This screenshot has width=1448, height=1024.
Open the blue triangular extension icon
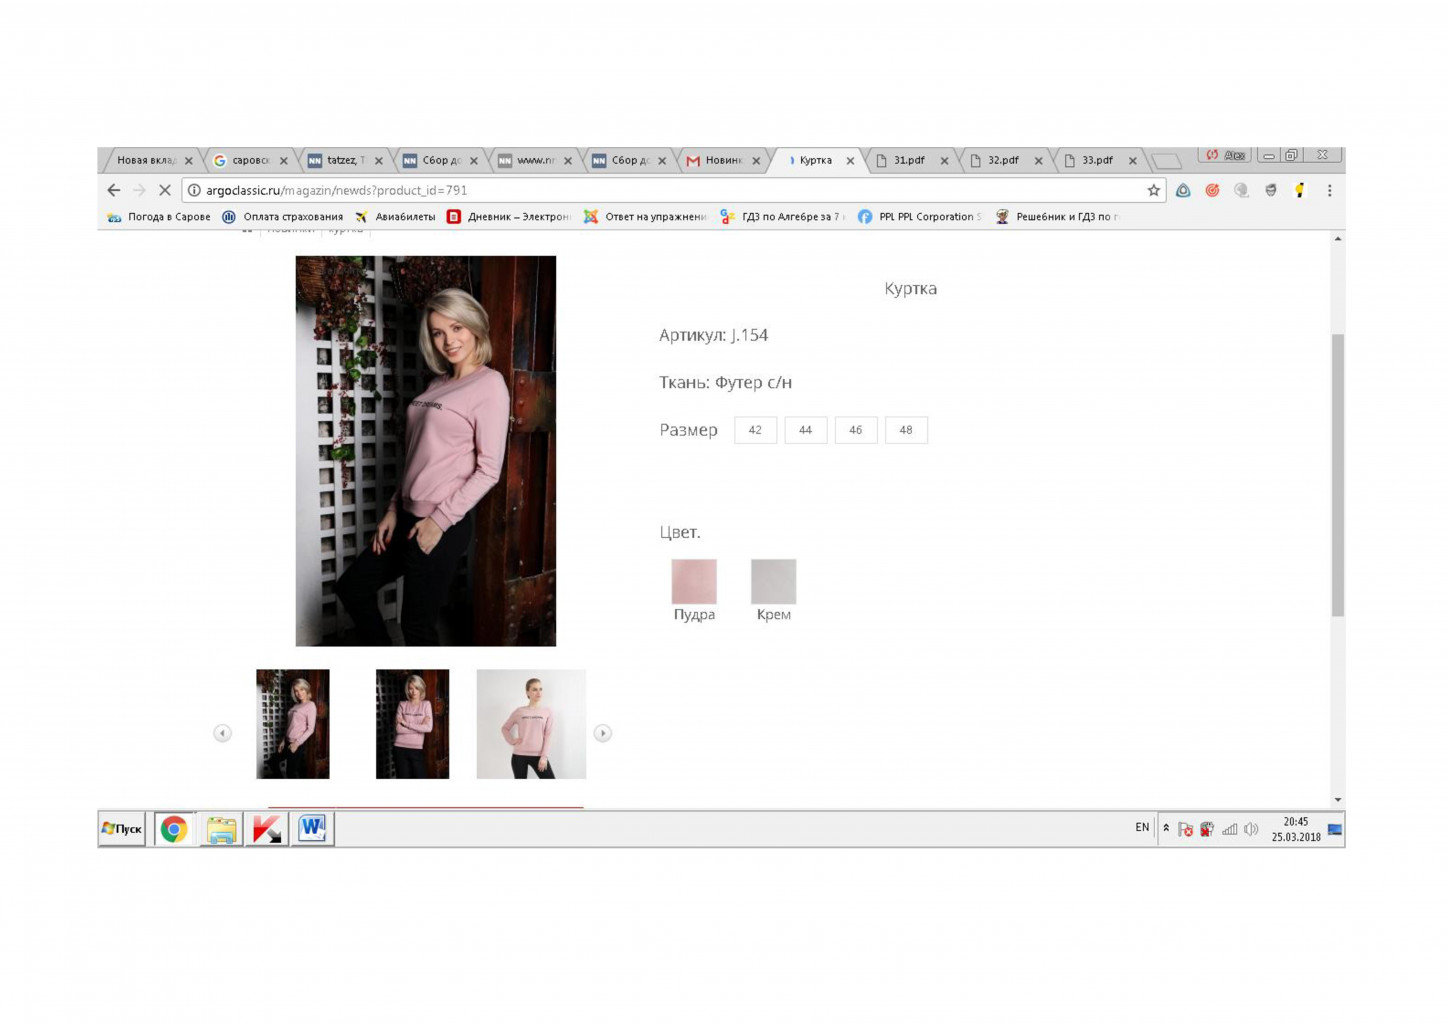1183,190
